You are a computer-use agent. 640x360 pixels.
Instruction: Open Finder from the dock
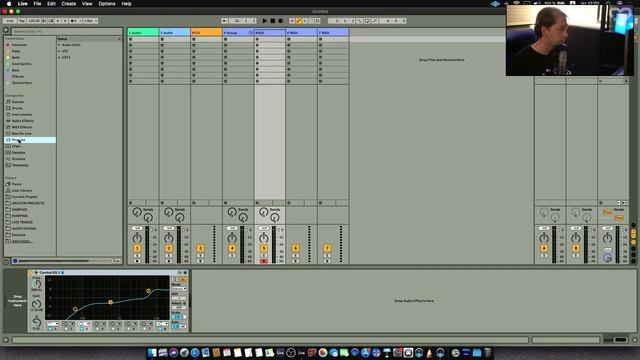coord(152,353)
